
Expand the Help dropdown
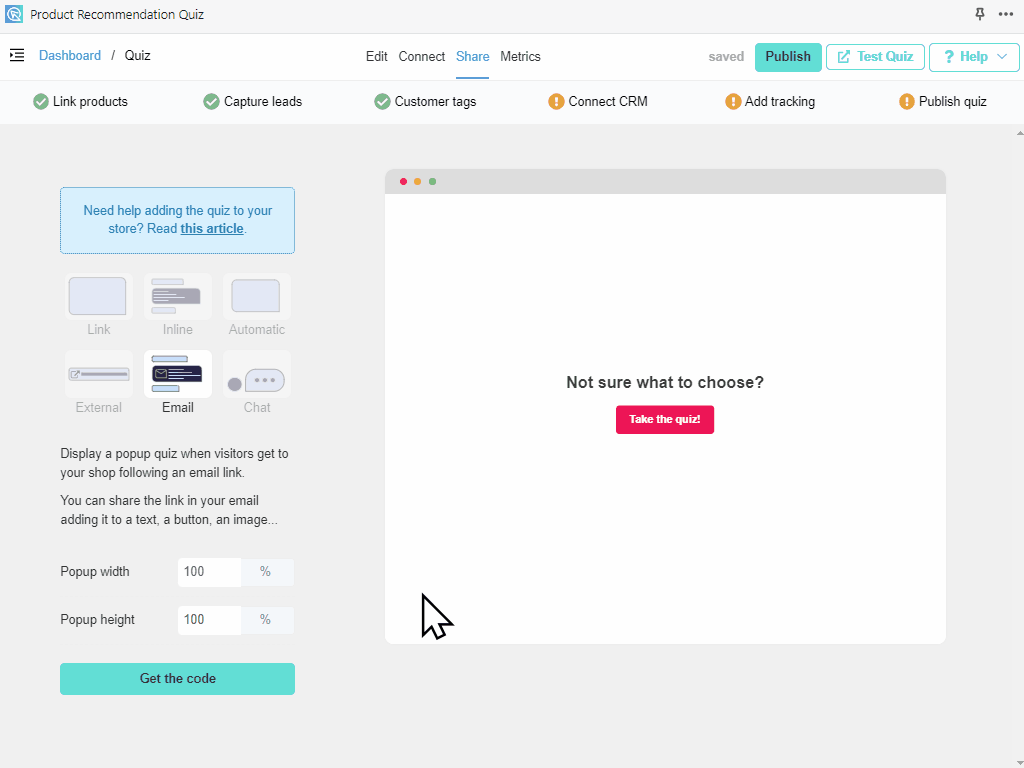click(x=974, y=57)
